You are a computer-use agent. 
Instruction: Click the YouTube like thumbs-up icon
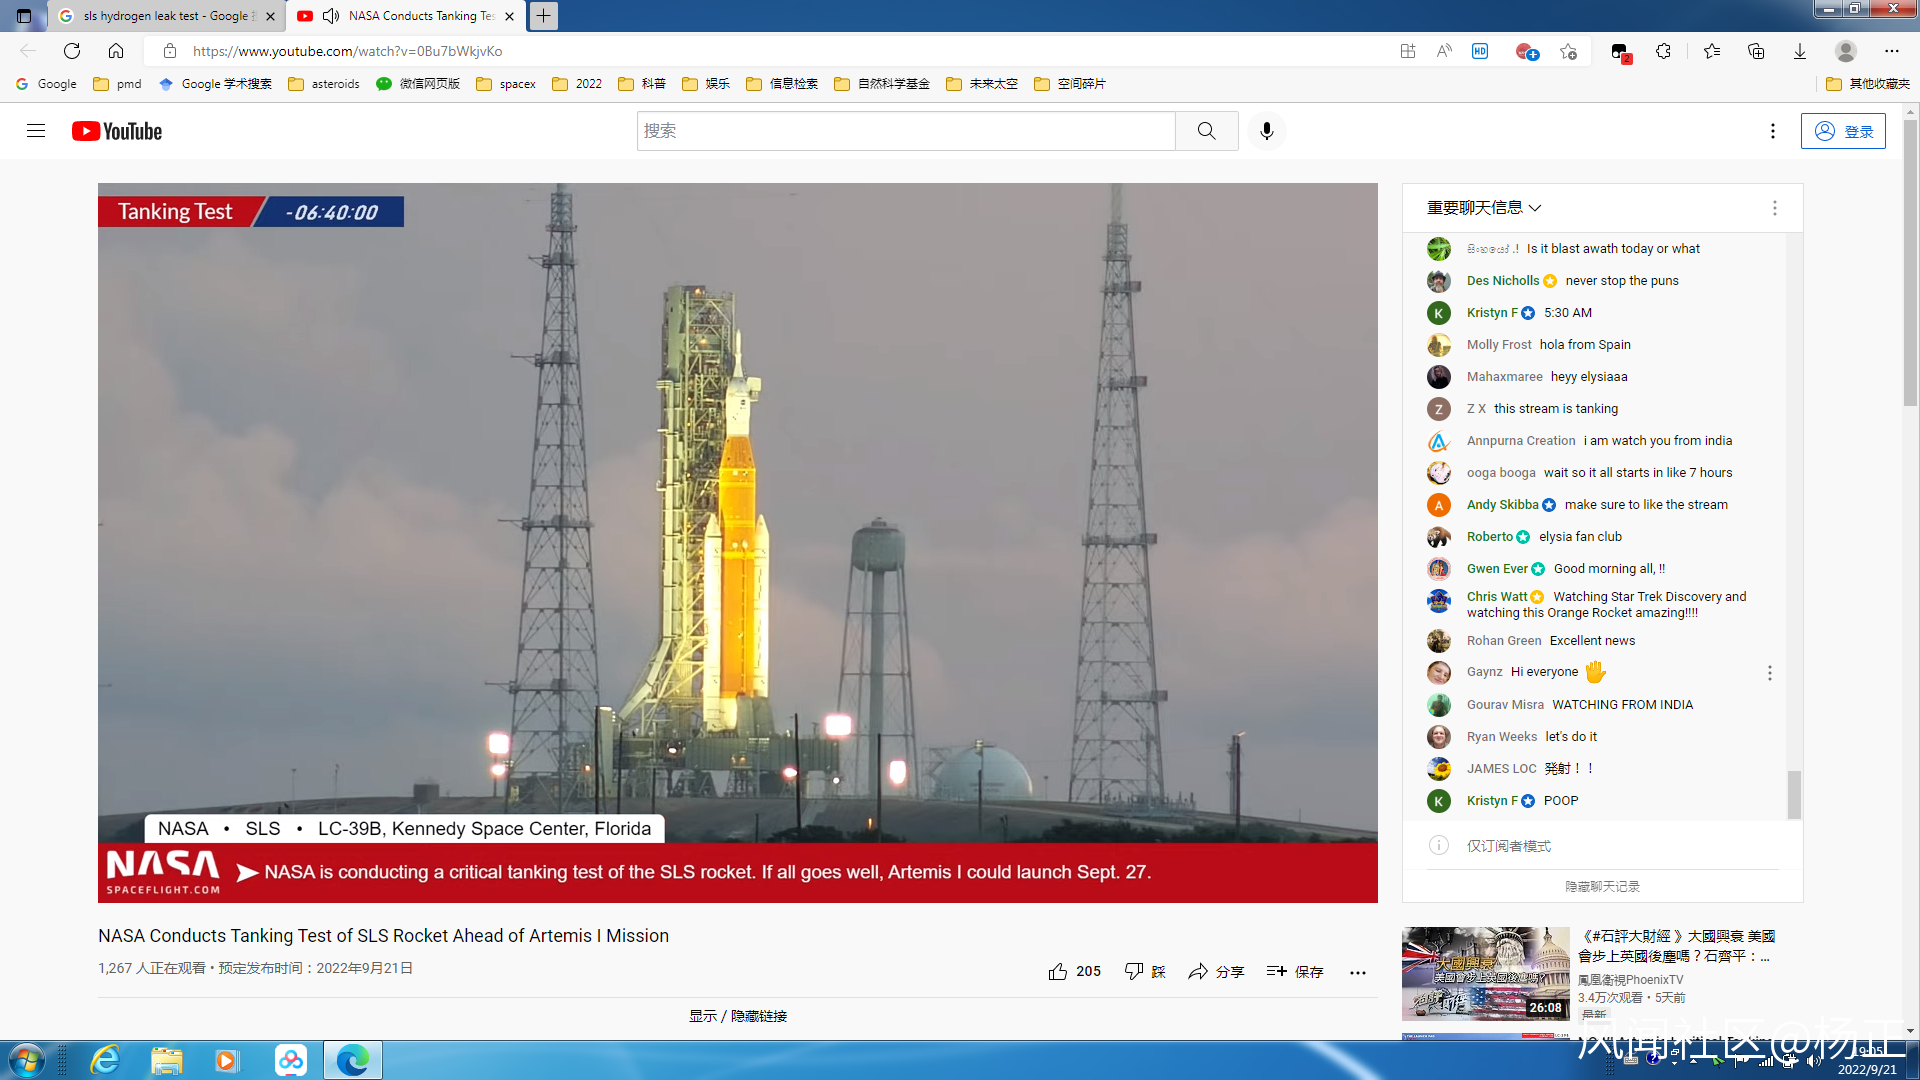click(x=1058, y=971)
